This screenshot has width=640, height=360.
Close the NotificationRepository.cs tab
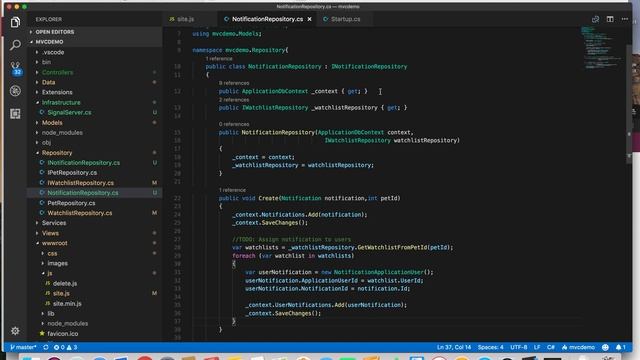coord(309,19)
